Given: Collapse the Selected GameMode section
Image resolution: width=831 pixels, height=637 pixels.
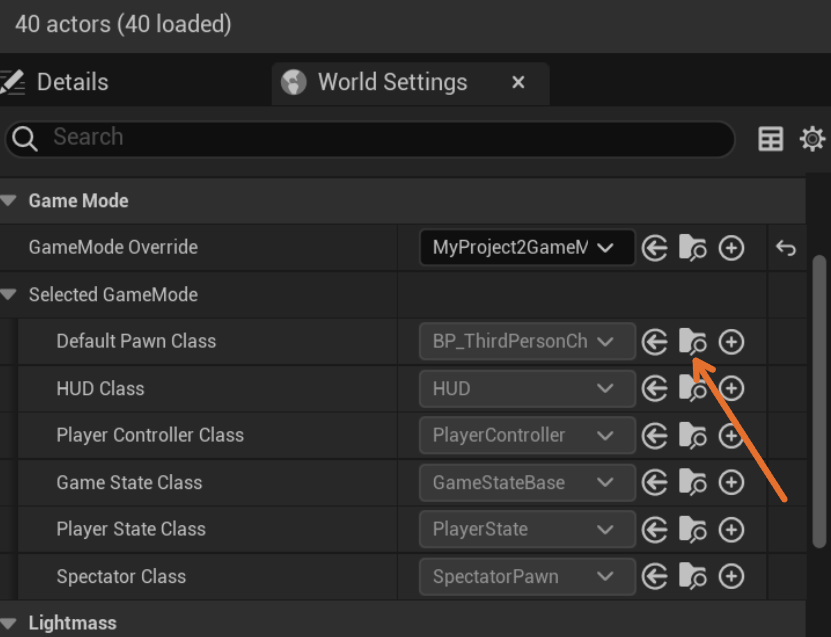Looking at the screenshot, I should [9, 295].
